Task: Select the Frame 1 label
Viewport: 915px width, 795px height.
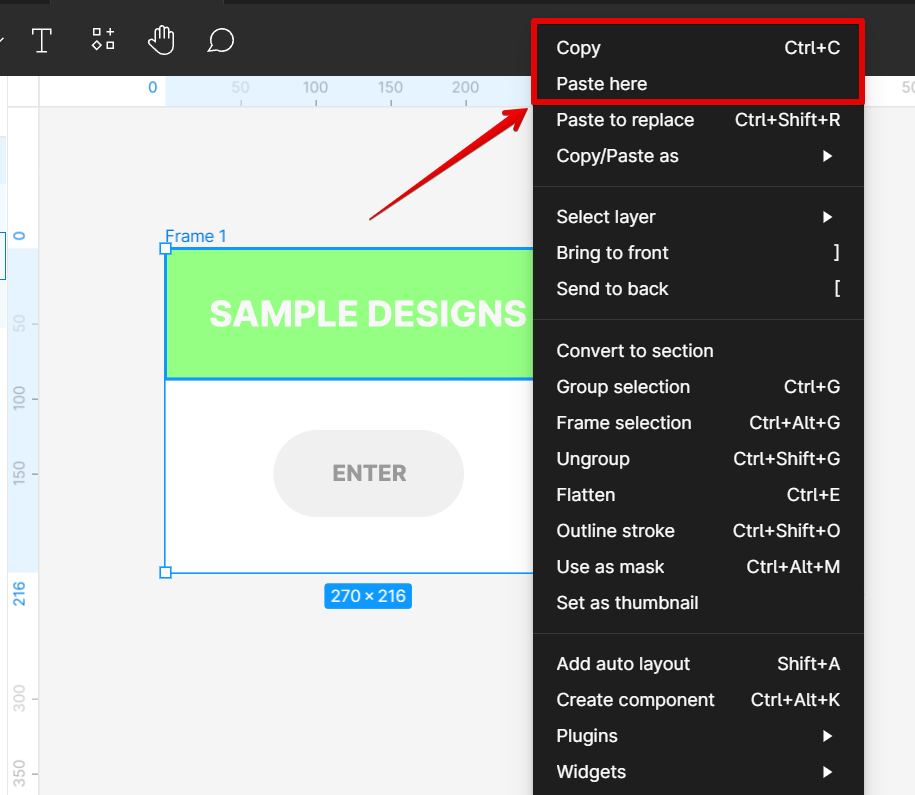Action: pyautogui.click(x=196, y=236)
